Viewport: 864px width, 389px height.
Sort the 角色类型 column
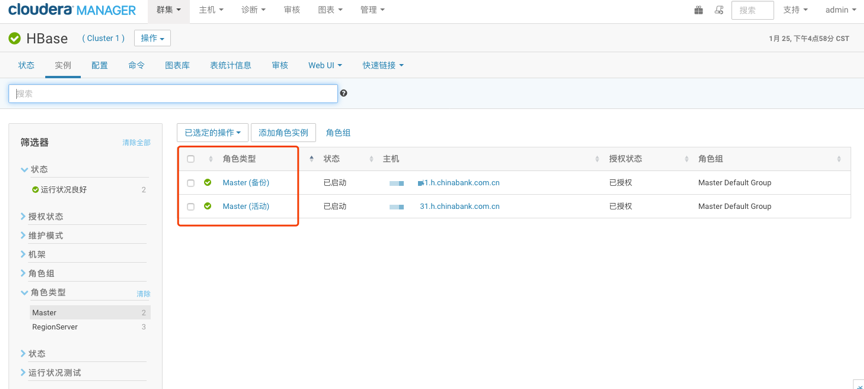click(x=311, y=159)
